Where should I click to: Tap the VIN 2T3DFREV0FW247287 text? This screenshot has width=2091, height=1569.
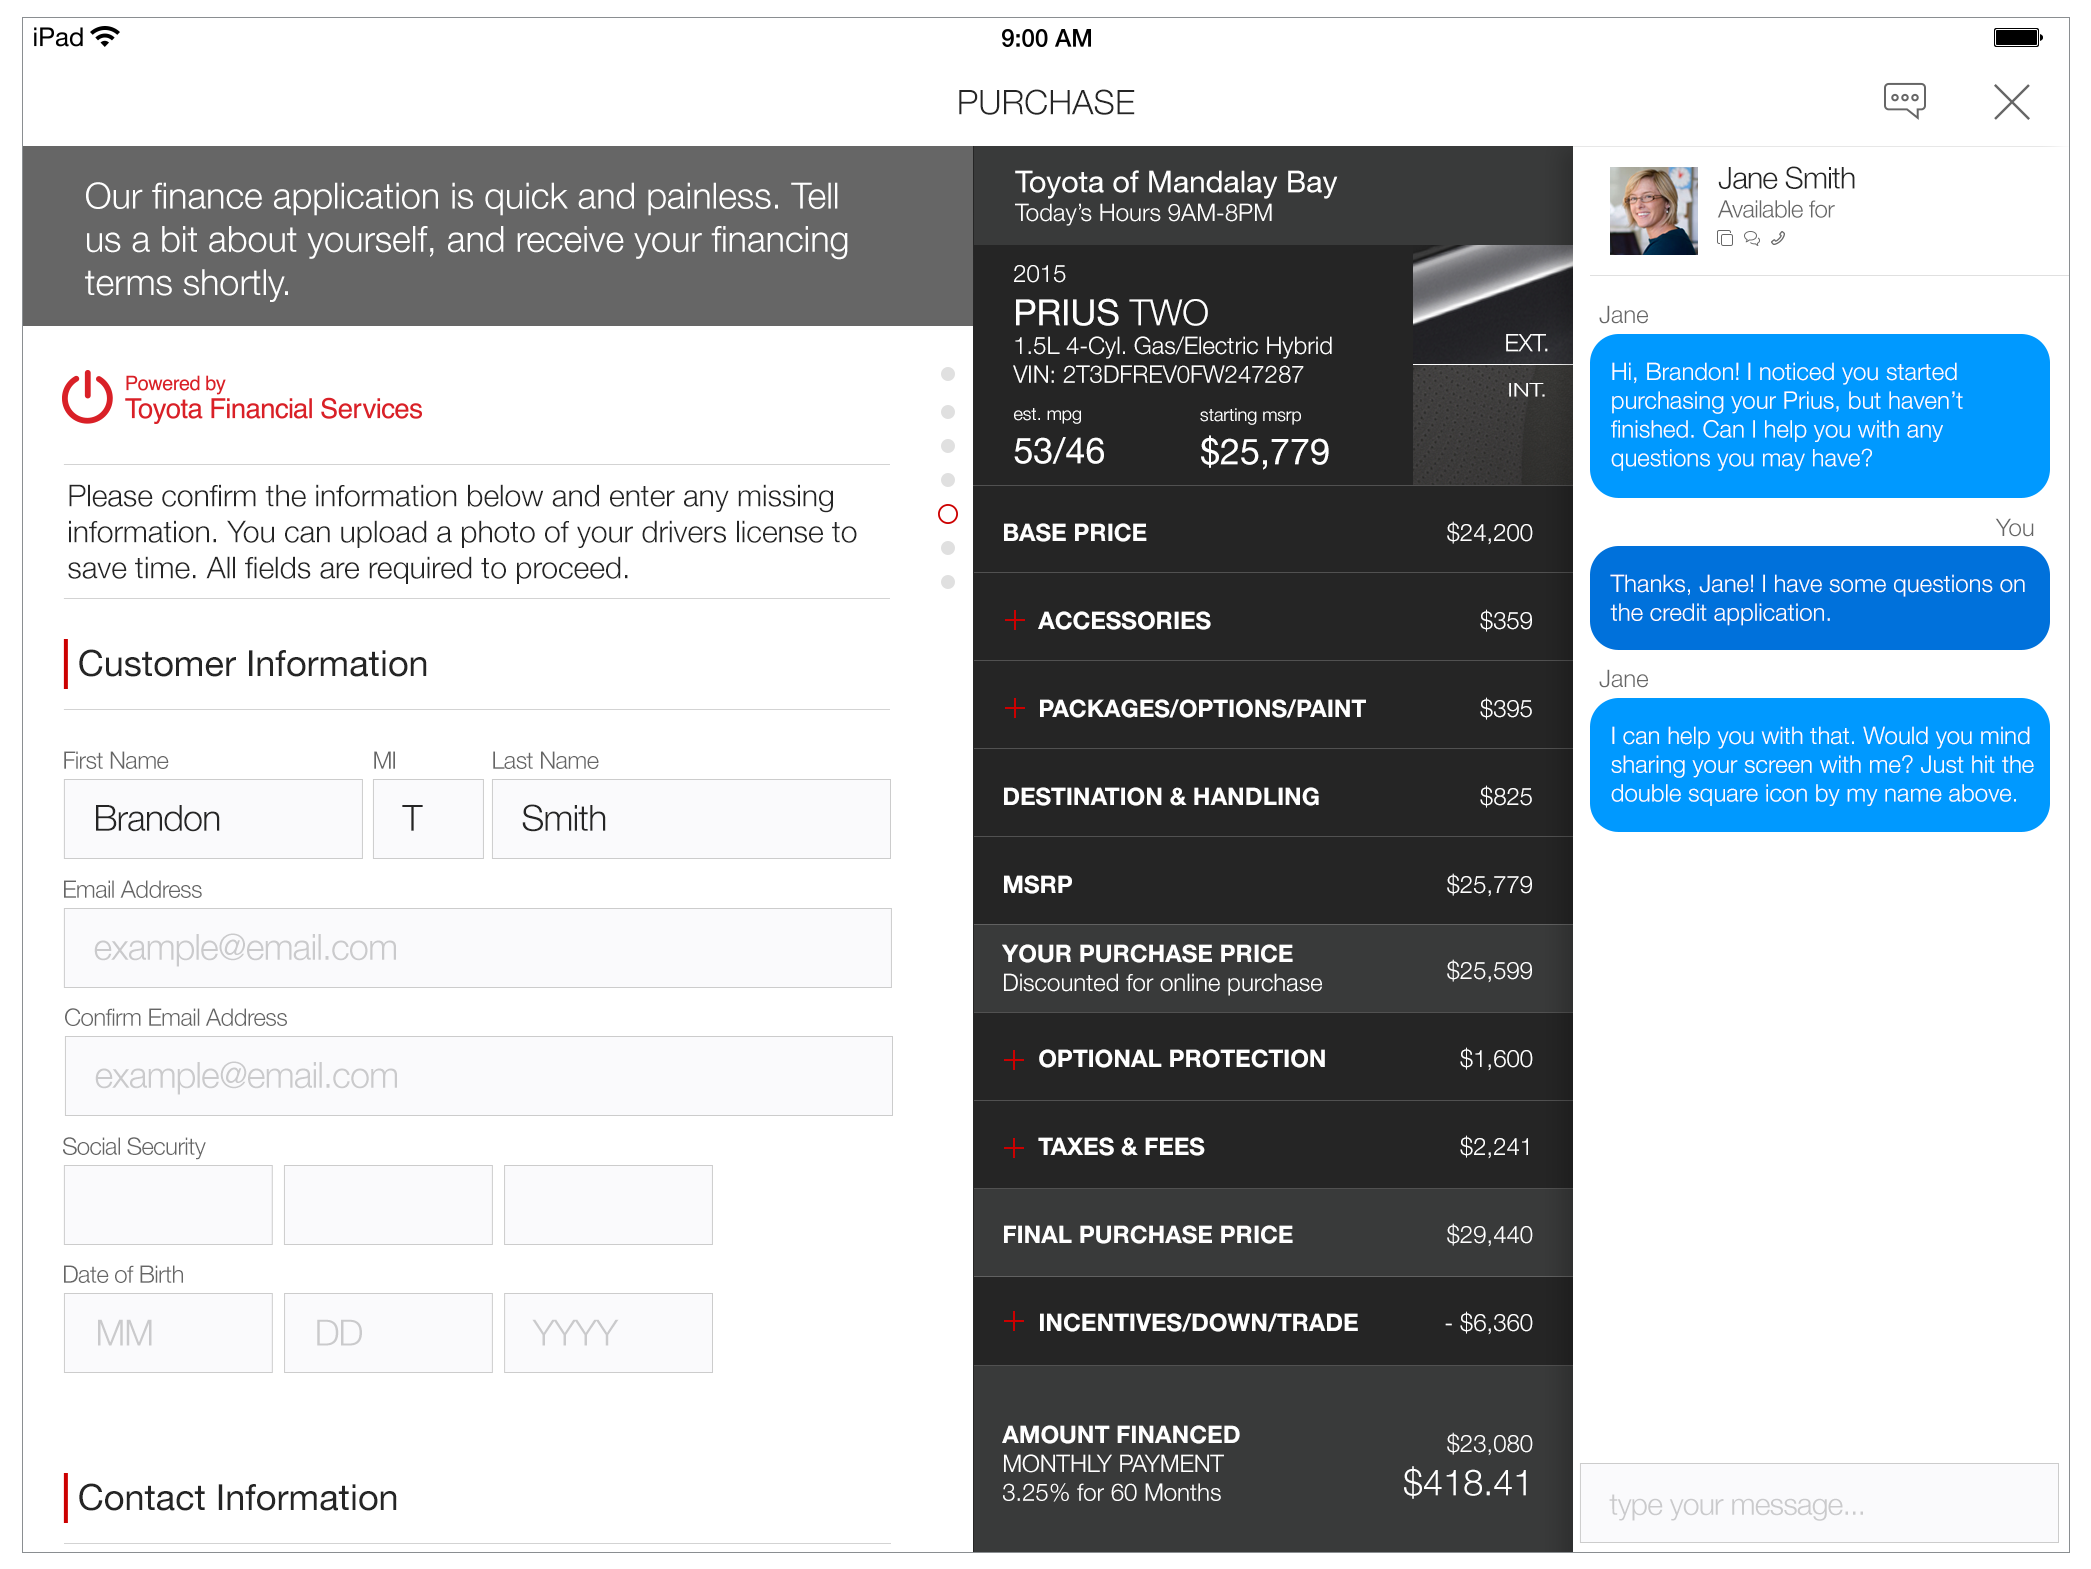tap(1158, 375)
